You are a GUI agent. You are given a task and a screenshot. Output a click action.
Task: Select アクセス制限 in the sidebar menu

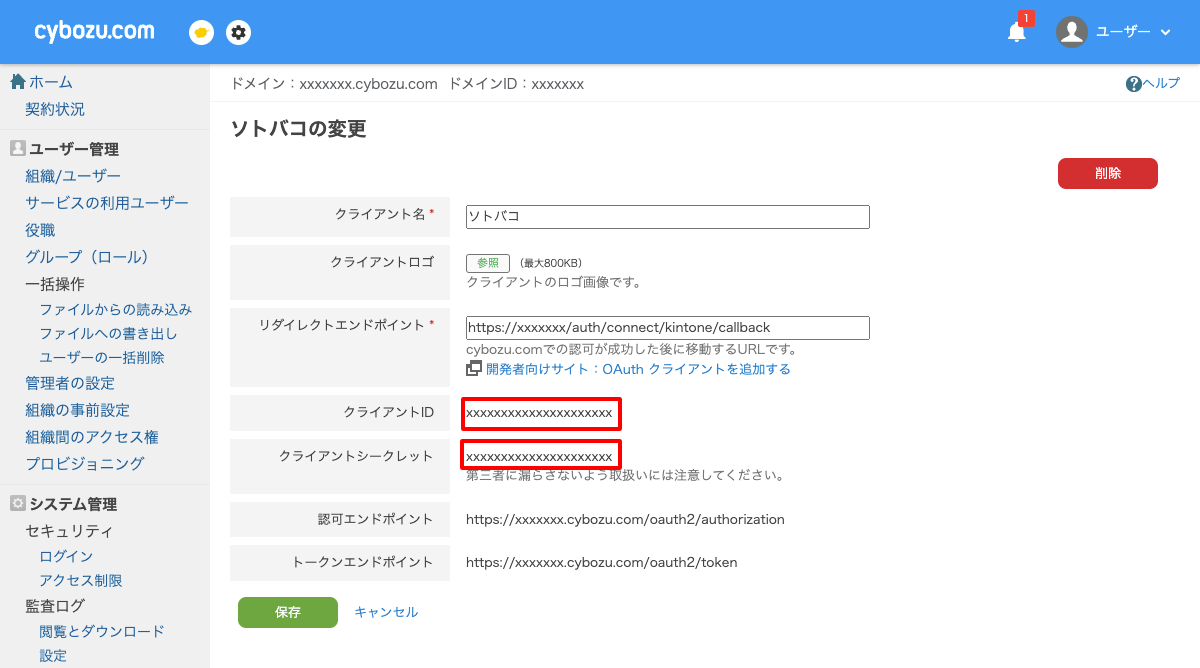[80, 580]
